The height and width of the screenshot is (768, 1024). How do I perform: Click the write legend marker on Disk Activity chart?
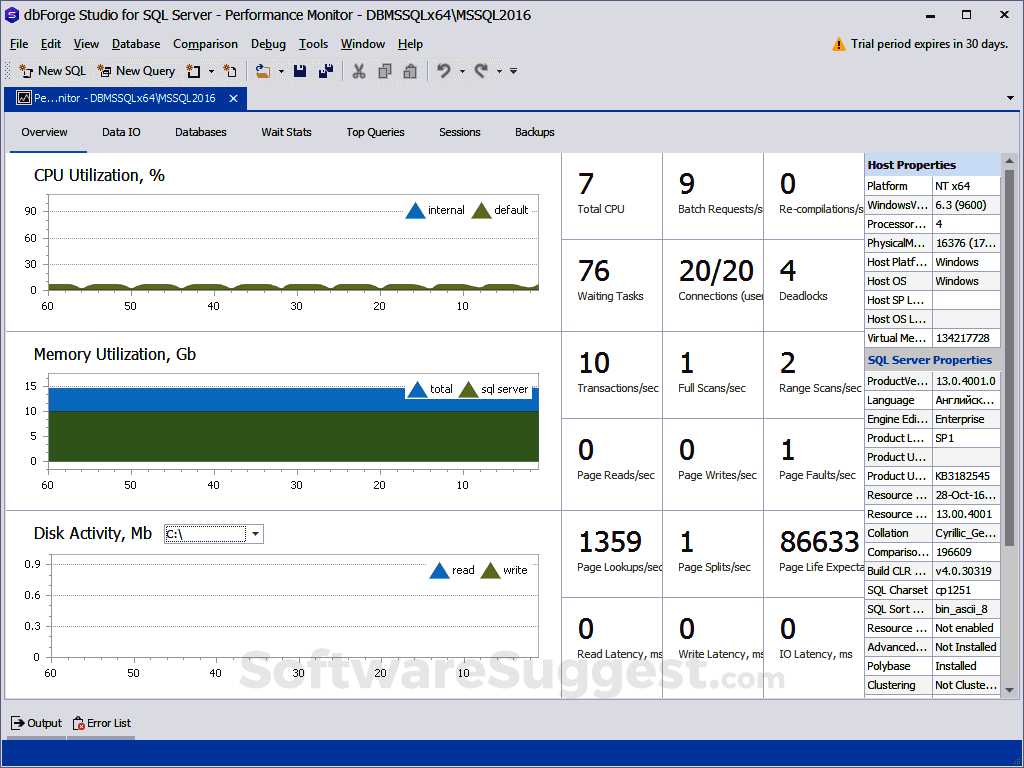pos(491,570)
